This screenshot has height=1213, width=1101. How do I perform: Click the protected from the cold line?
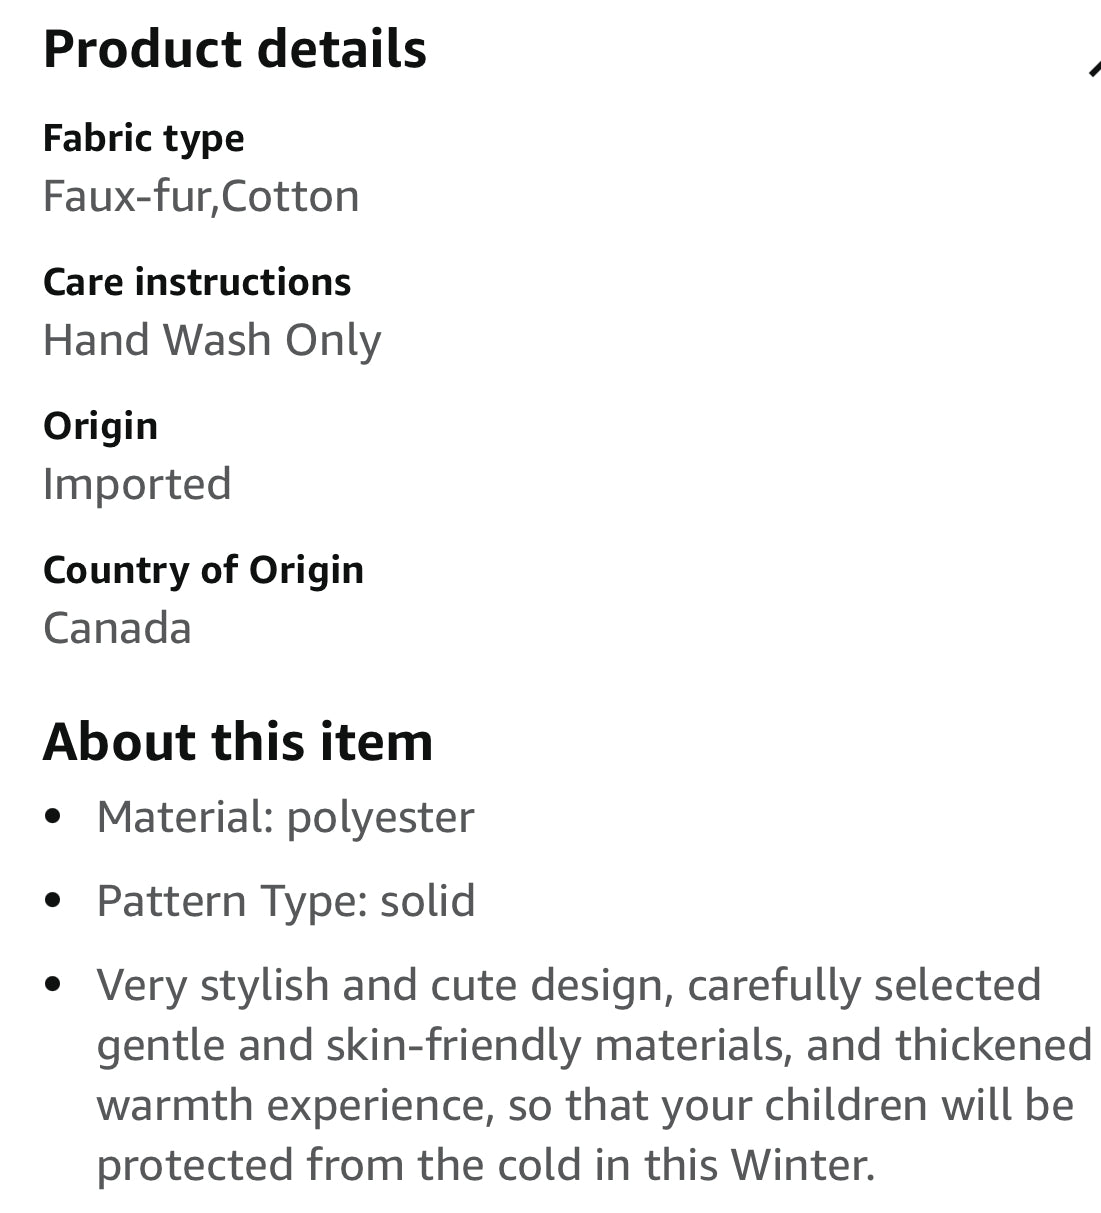[485, 1165]
